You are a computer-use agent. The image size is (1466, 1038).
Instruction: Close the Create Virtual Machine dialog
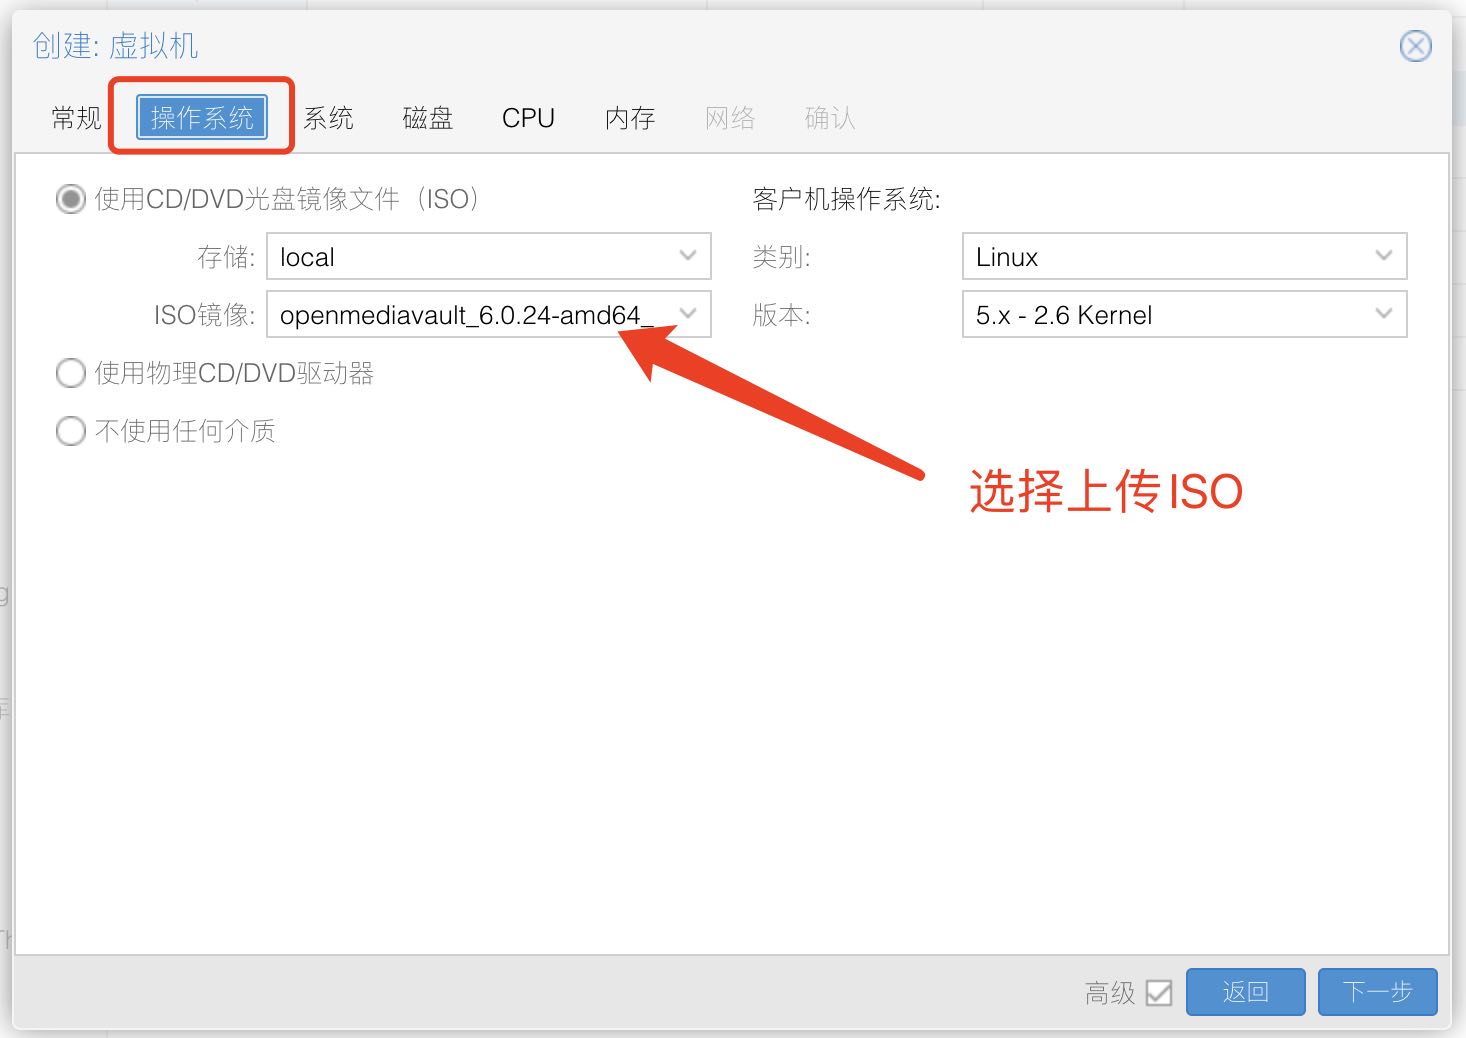tap(1415, 46)
